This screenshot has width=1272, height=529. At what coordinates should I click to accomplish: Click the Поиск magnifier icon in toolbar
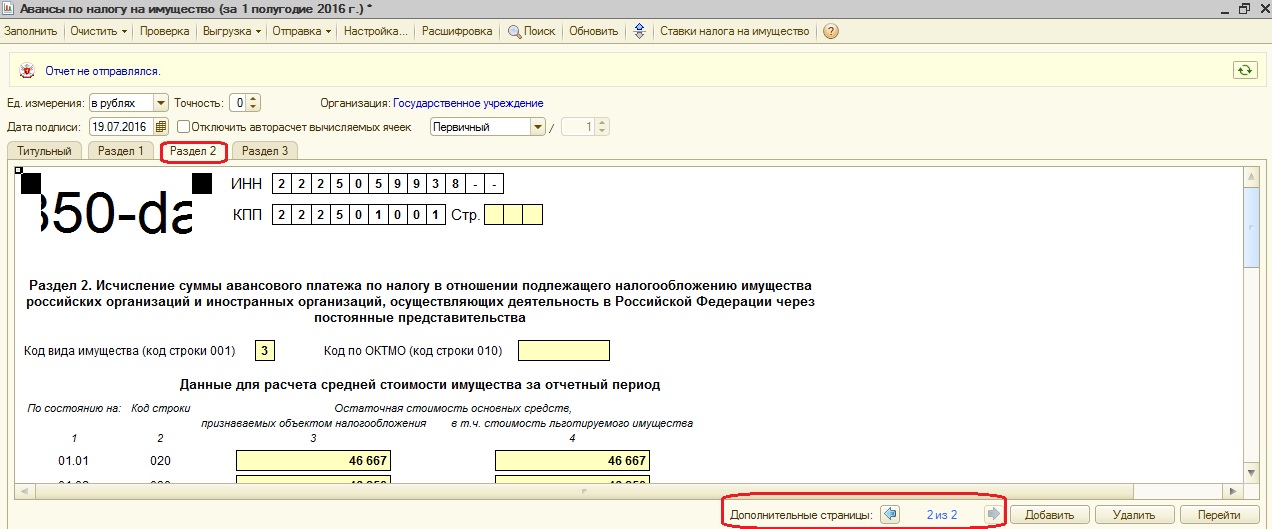pyautogui.click(x=515, y=31)
